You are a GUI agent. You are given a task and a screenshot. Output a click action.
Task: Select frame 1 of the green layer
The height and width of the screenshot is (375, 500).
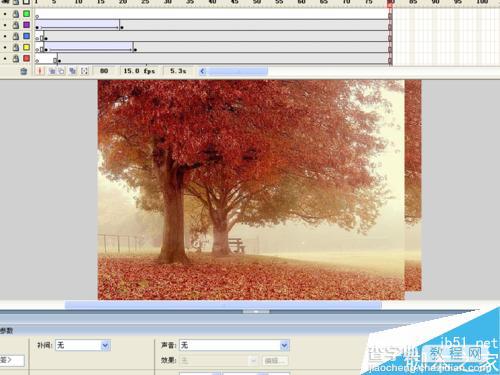(x=37, y=14)
